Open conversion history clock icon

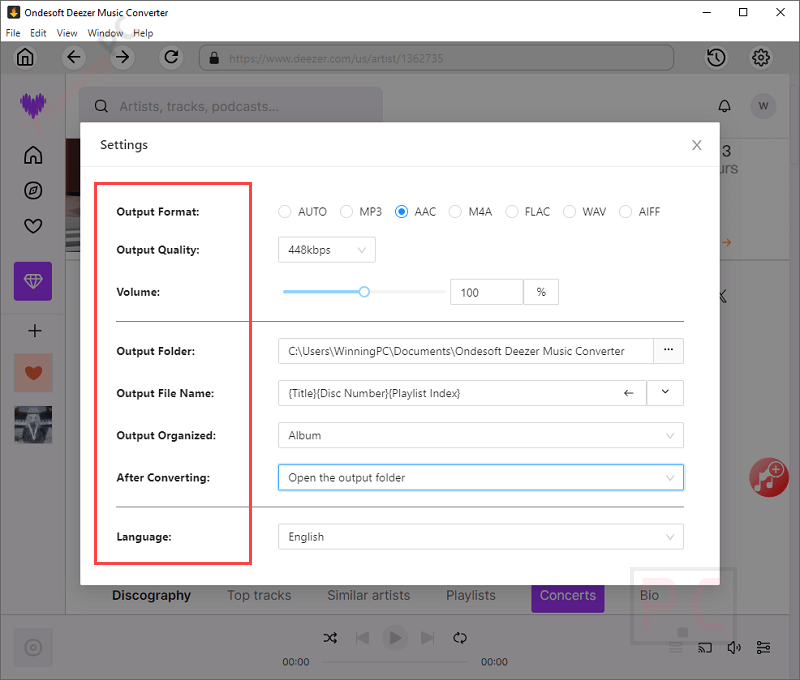tap(716, 58)
